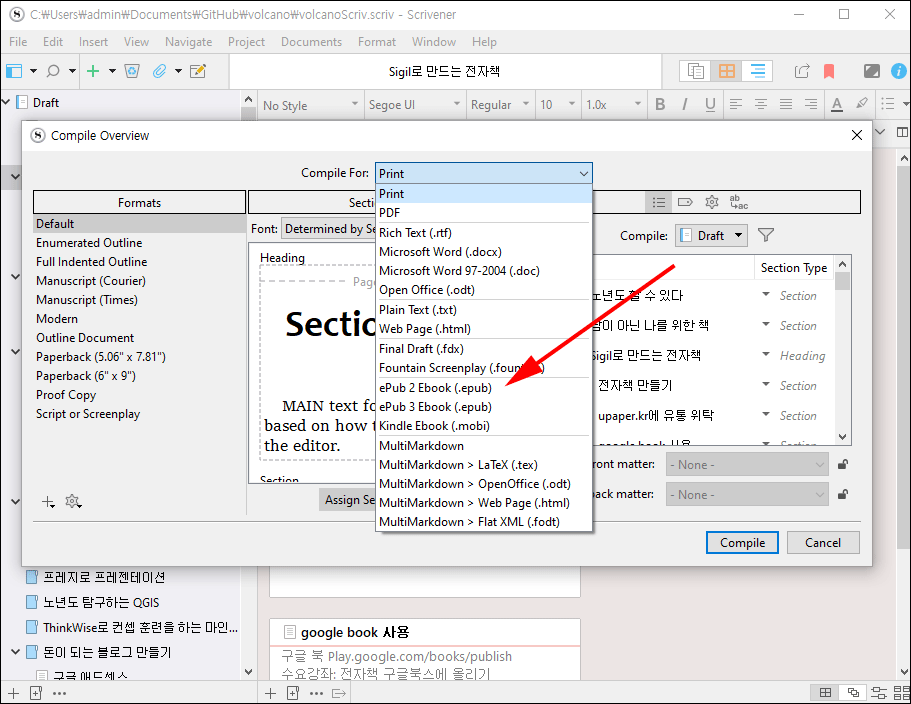Change Heading section type dropdown
The width and height of the screenshot is (911, 704).
point(766,354)
